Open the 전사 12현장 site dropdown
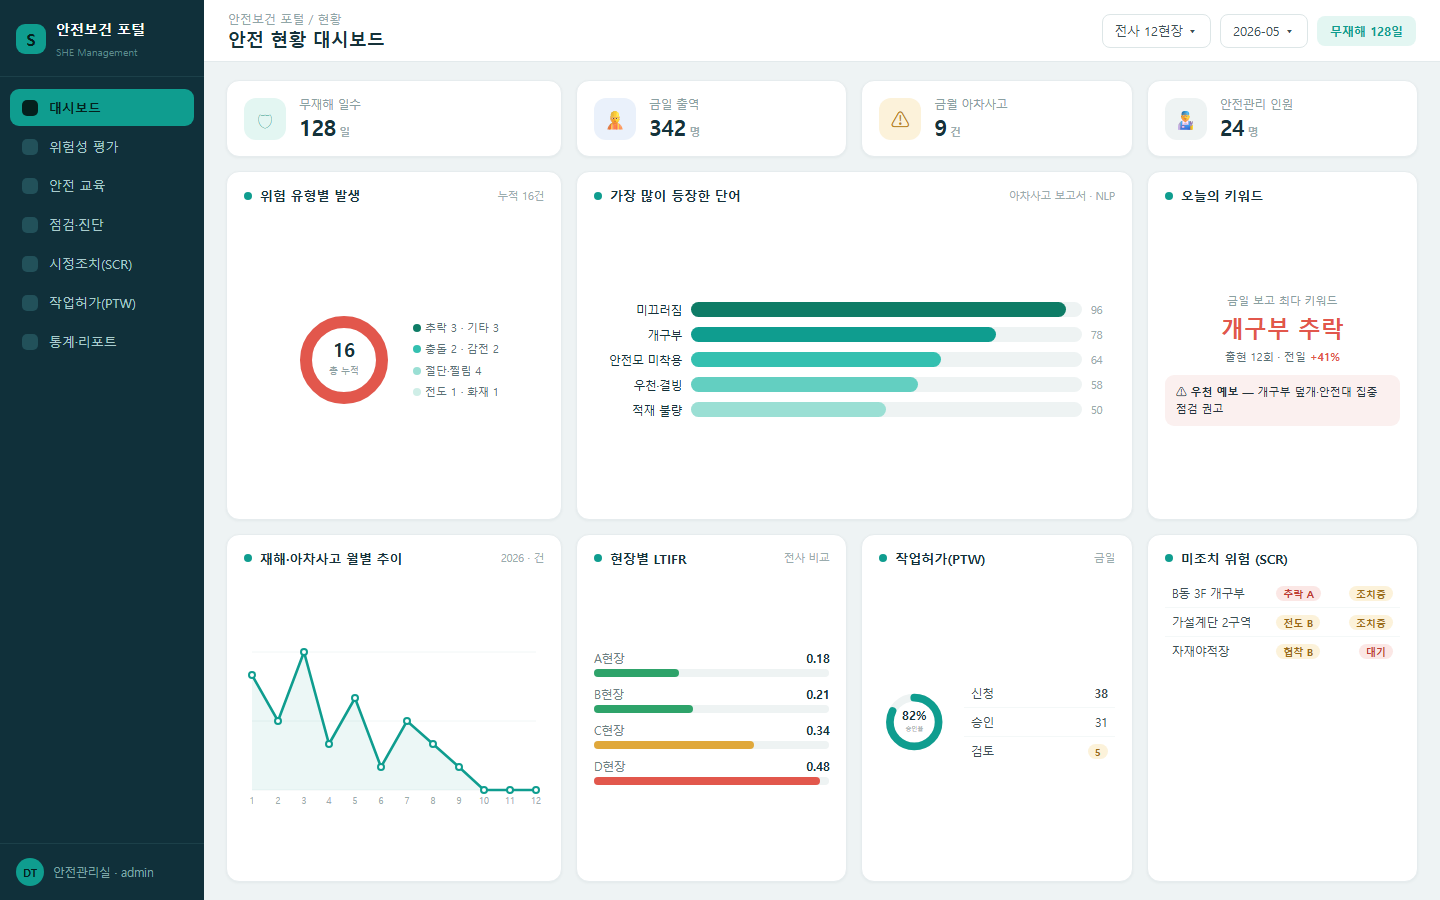Viewport: 1440px width, 900px height. [x=1156, y=31]
